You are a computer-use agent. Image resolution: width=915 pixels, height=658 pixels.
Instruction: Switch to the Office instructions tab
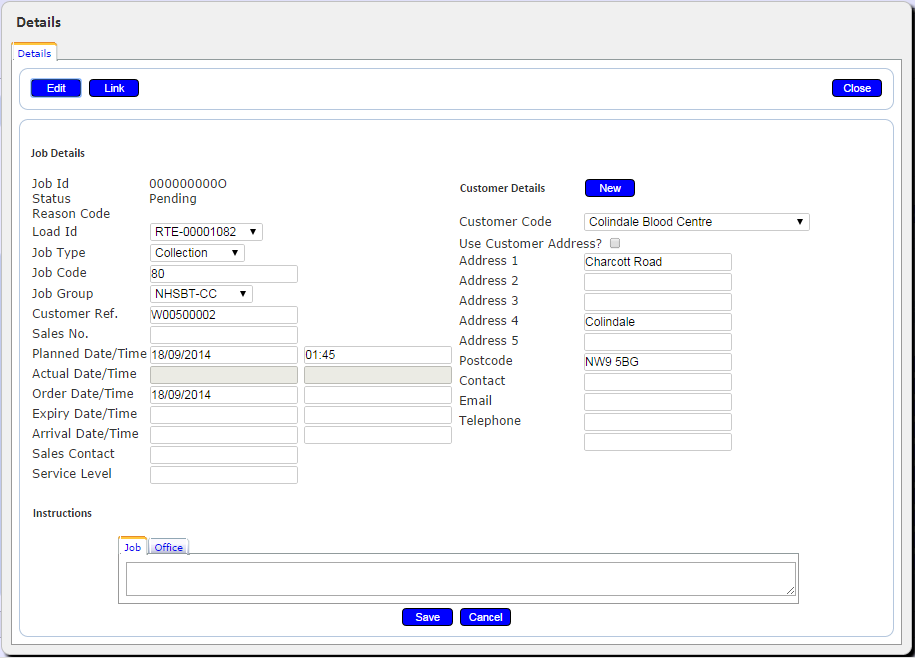click(x=169, y=547)
